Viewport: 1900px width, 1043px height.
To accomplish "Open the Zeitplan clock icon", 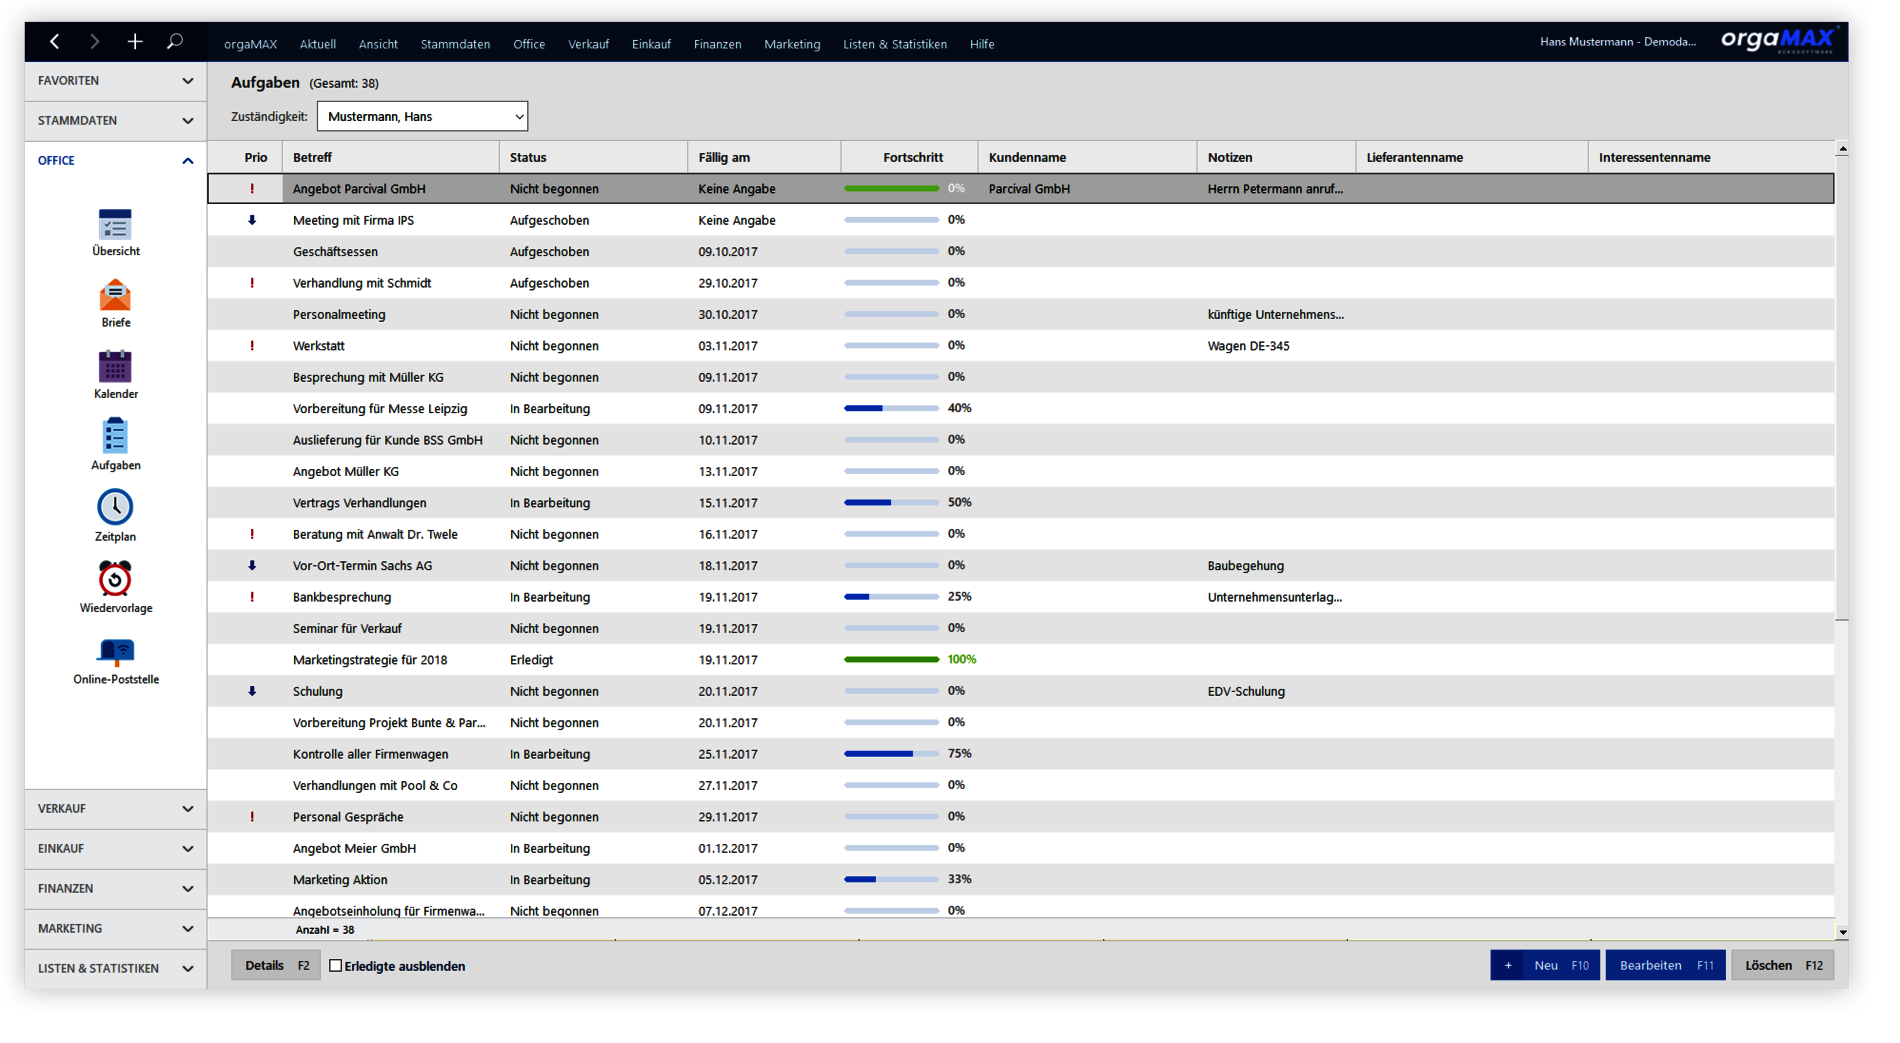I will point(115,508).
